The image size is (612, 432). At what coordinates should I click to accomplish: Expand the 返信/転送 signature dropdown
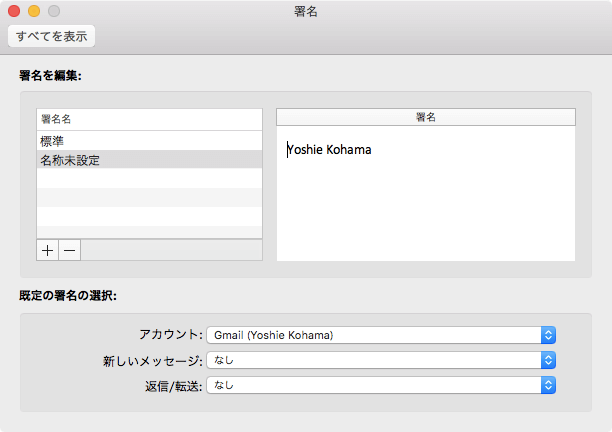pyautogui.click(x=380, y=384)
